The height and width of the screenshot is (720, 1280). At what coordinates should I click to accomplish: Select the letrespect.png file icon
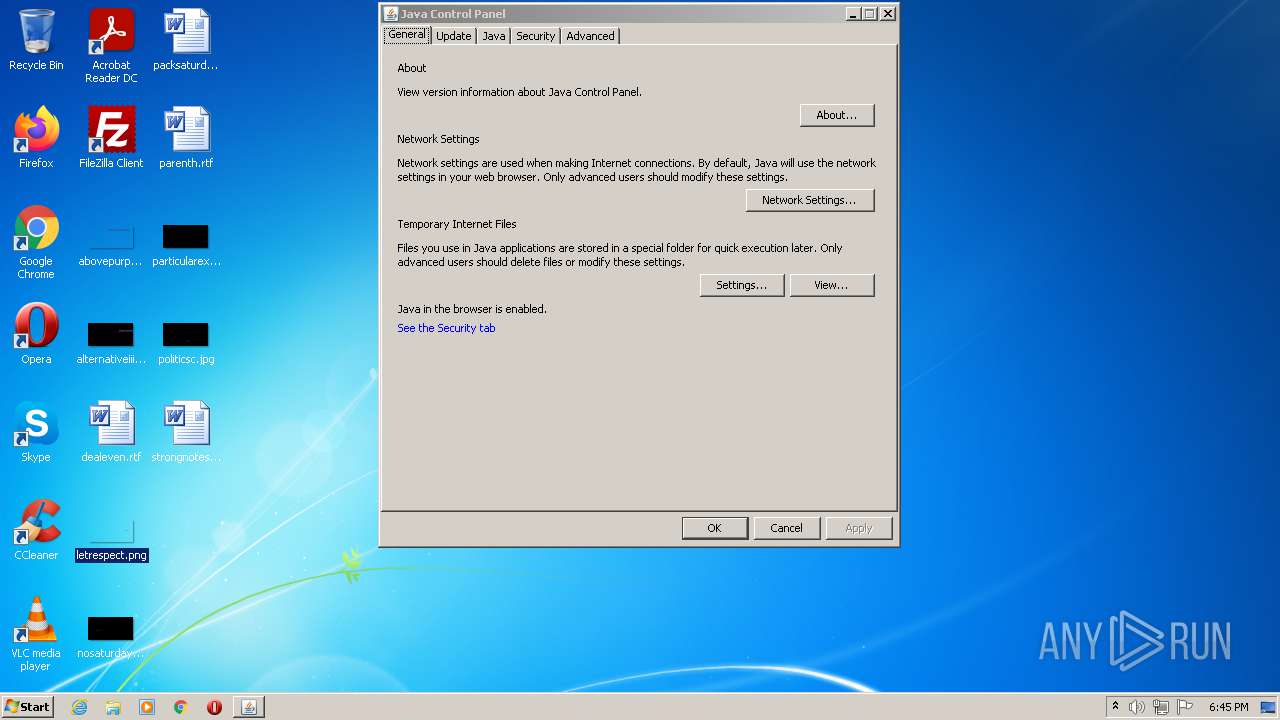tap(111, 541)
